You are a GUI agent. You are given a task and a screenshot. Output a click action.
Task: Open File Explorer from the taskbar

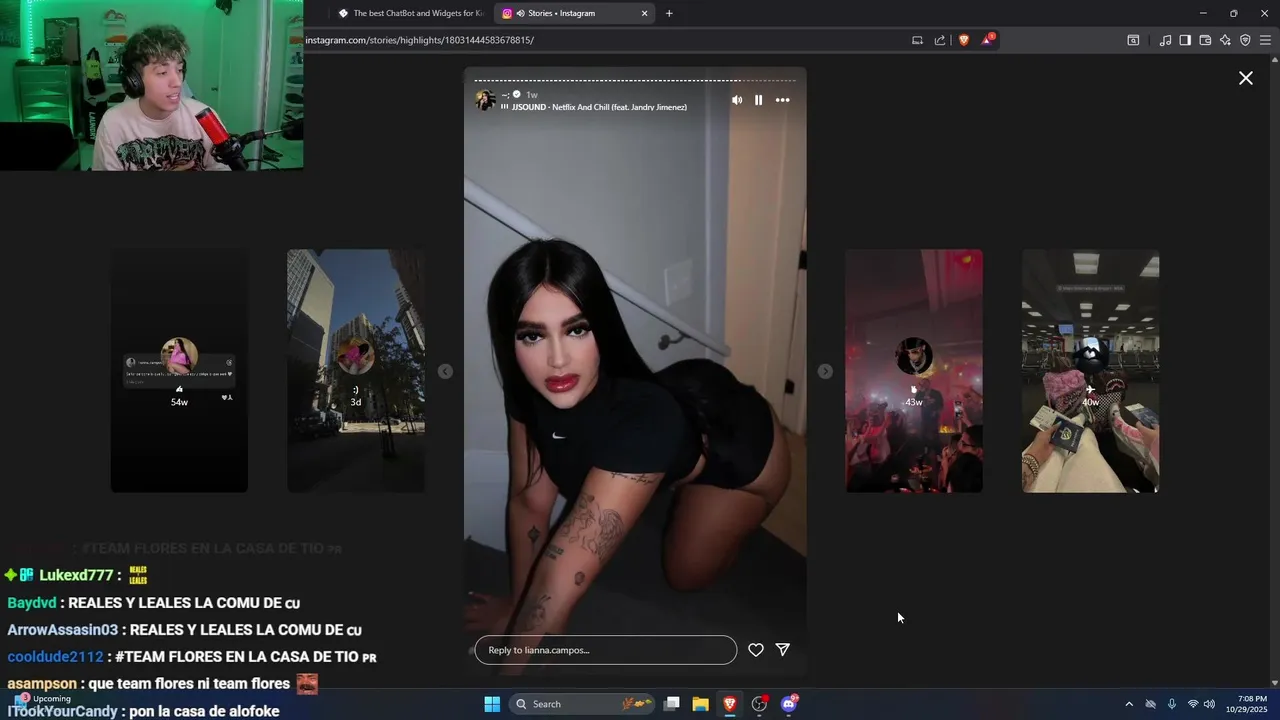click(700, 704)
